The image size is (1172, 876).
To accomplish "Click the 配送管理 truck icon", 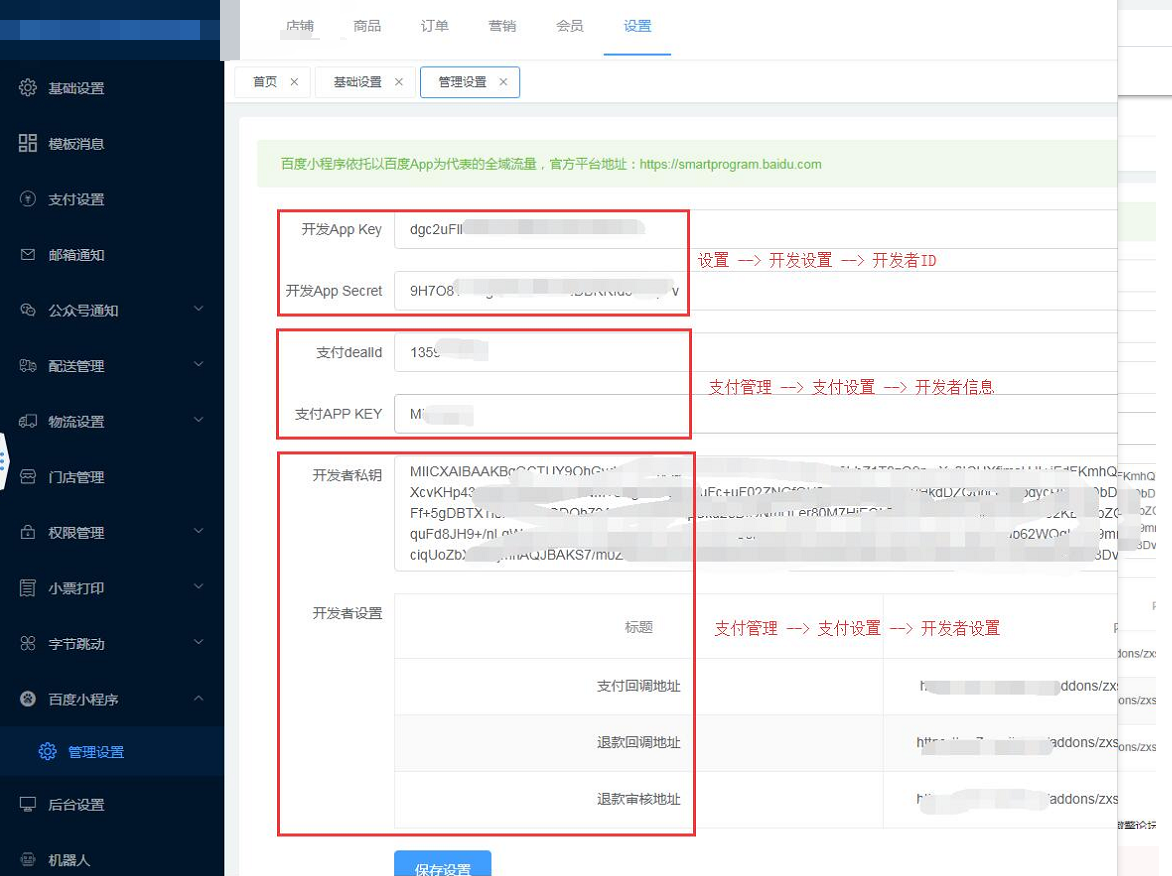I will [28, 365].
